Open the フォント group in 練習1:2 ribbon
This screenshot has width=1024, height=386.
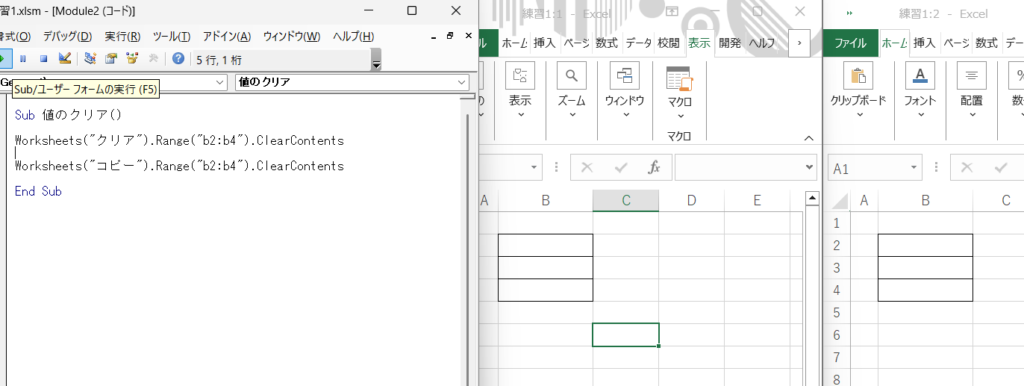click(920, 90)
